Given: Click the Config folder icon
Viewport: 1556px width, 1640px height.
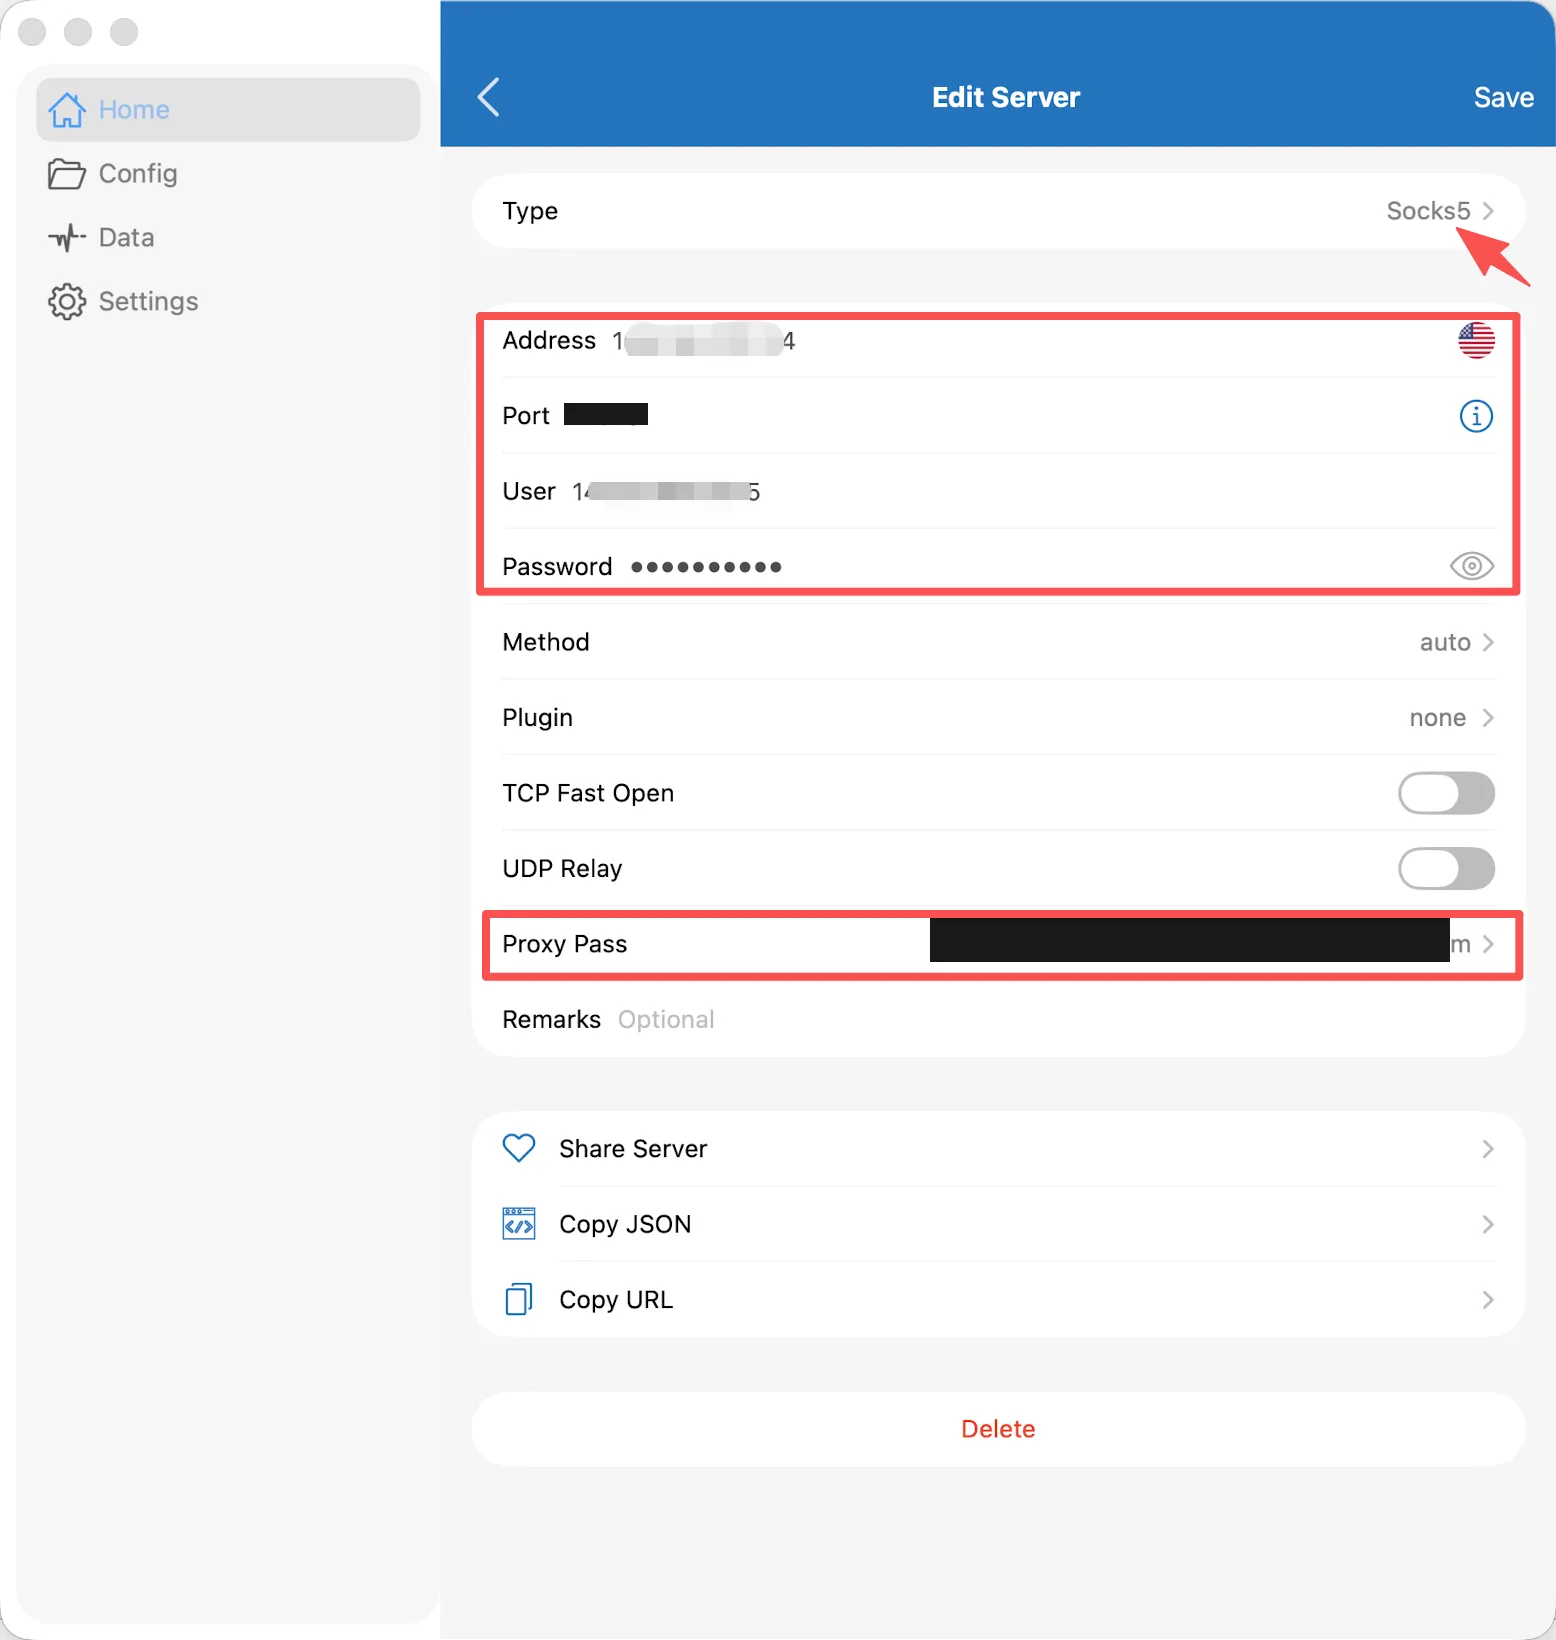Looking at the screenshot, I should click(x=67, y=173).
